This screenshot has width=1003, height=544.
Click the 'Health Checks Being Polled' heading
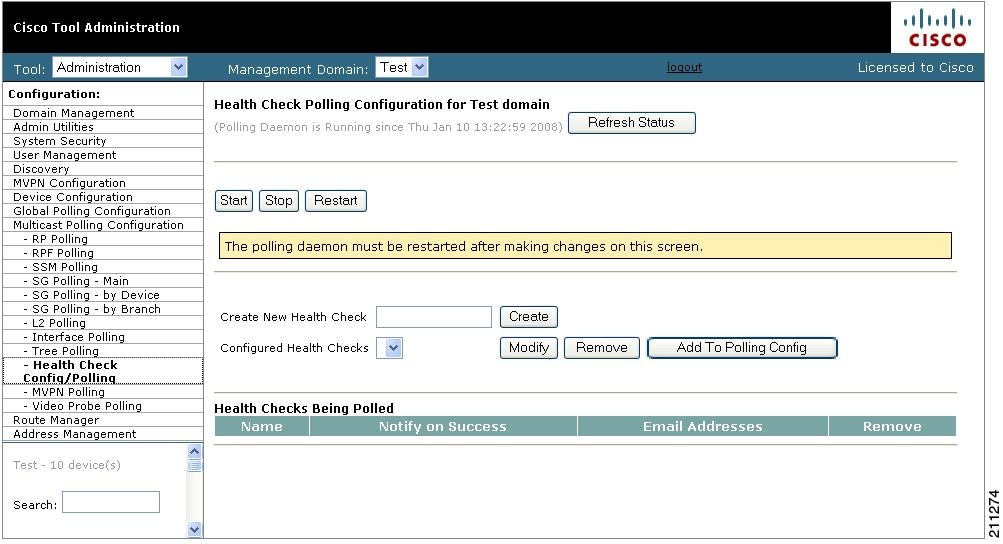pyautogui.click(x=304, y=408)
